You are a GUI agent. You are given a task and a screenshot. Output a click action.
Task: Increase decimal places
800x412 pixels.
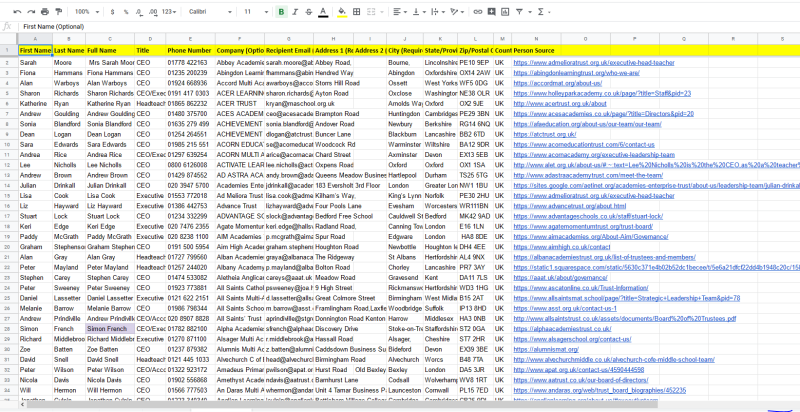click(x=153, y=12)
